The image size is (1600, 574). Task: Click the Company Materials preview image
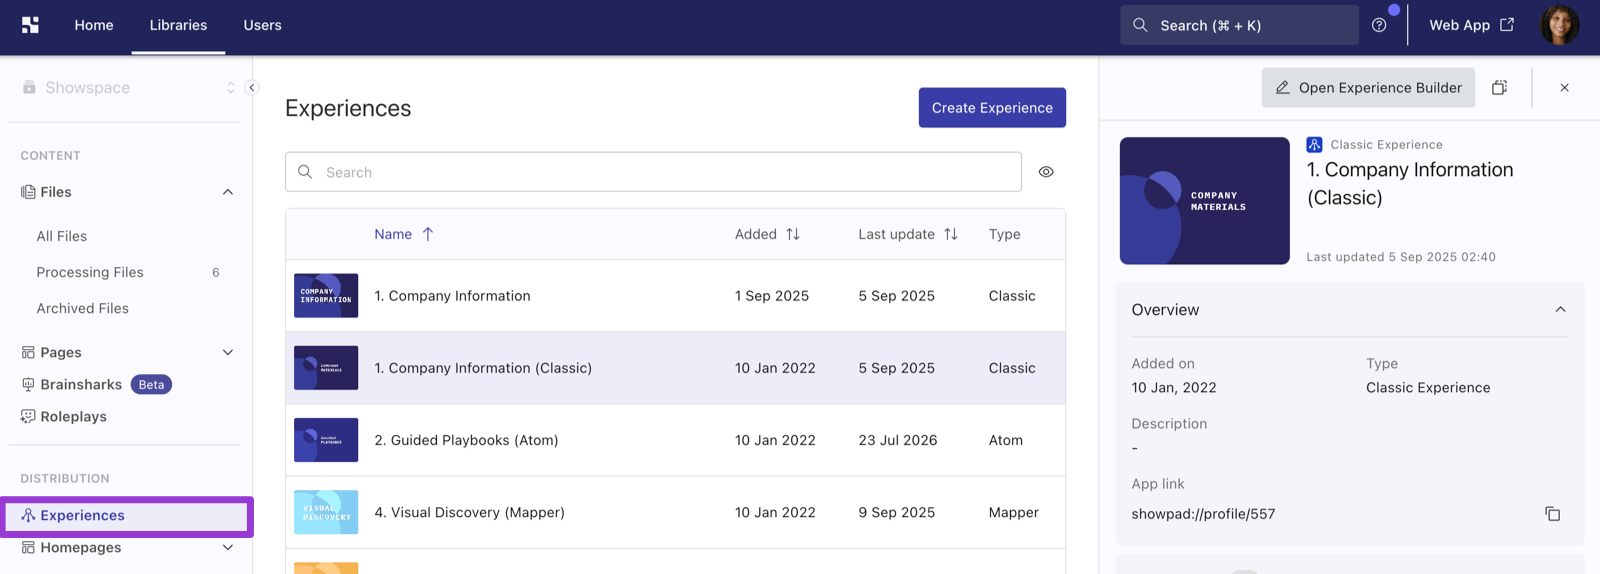click(x=1204, y=201)
